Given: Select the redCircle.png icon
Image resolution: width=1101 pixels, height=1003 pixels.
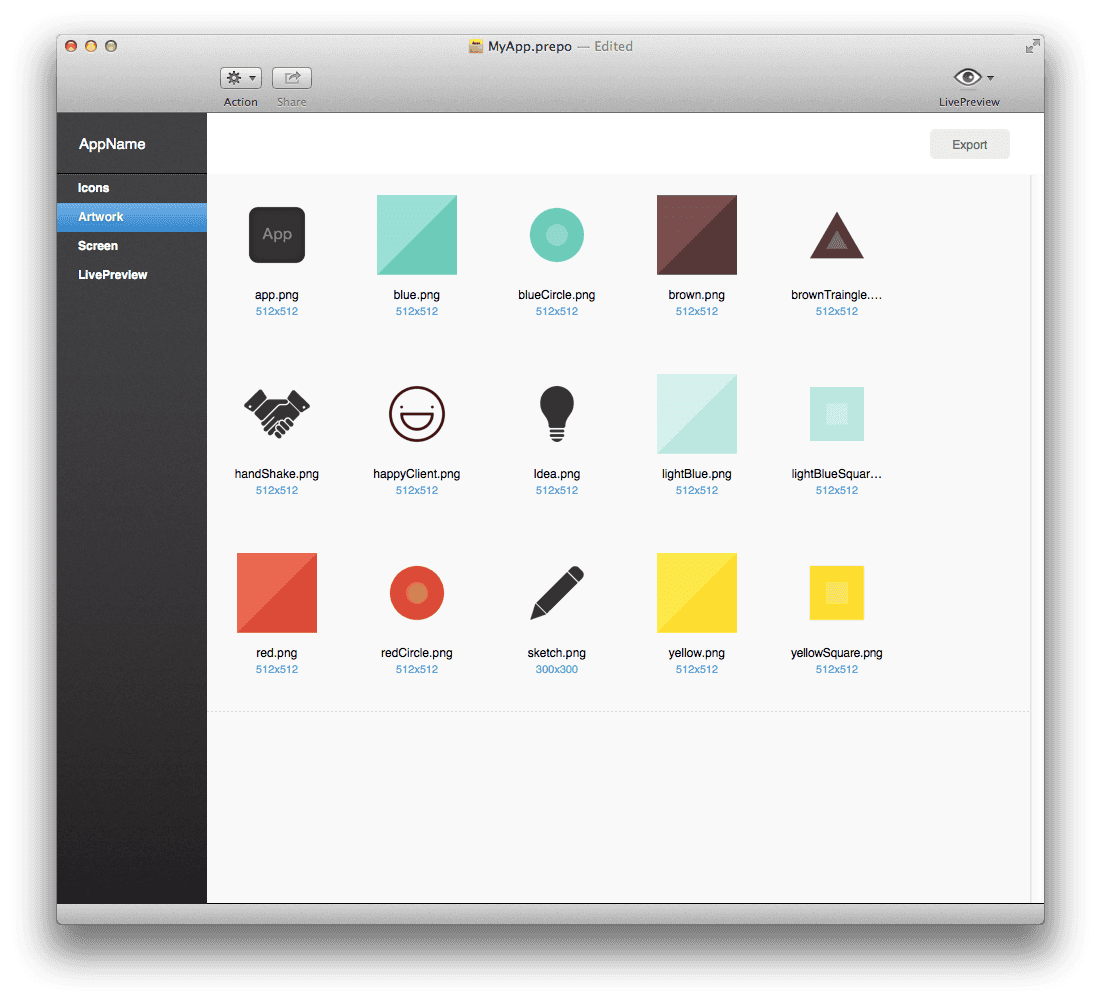Looking at the screenshot, I should (416, 593).
